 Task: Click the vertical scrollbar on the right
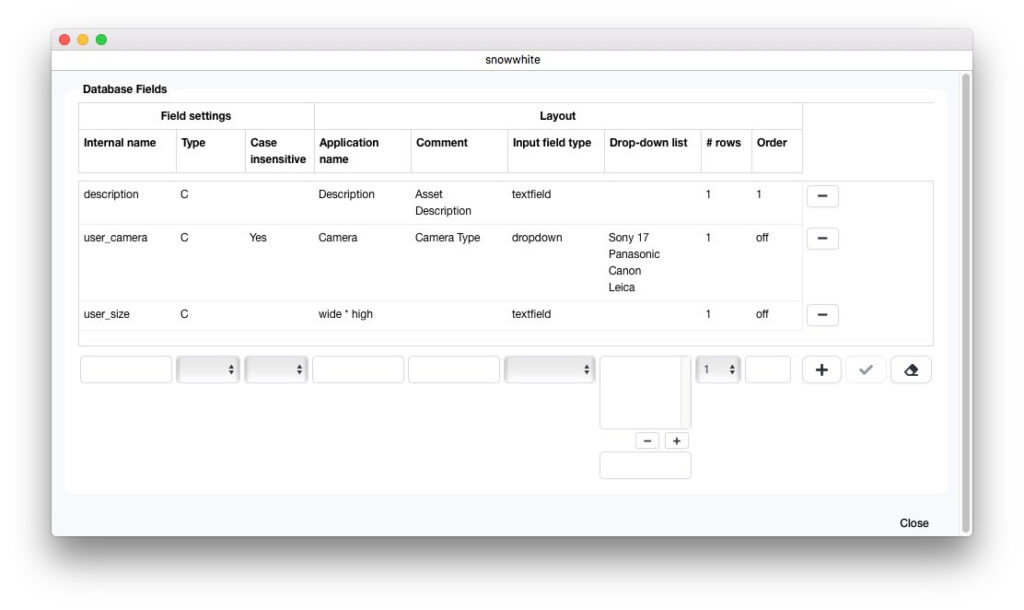coord(965,300)
